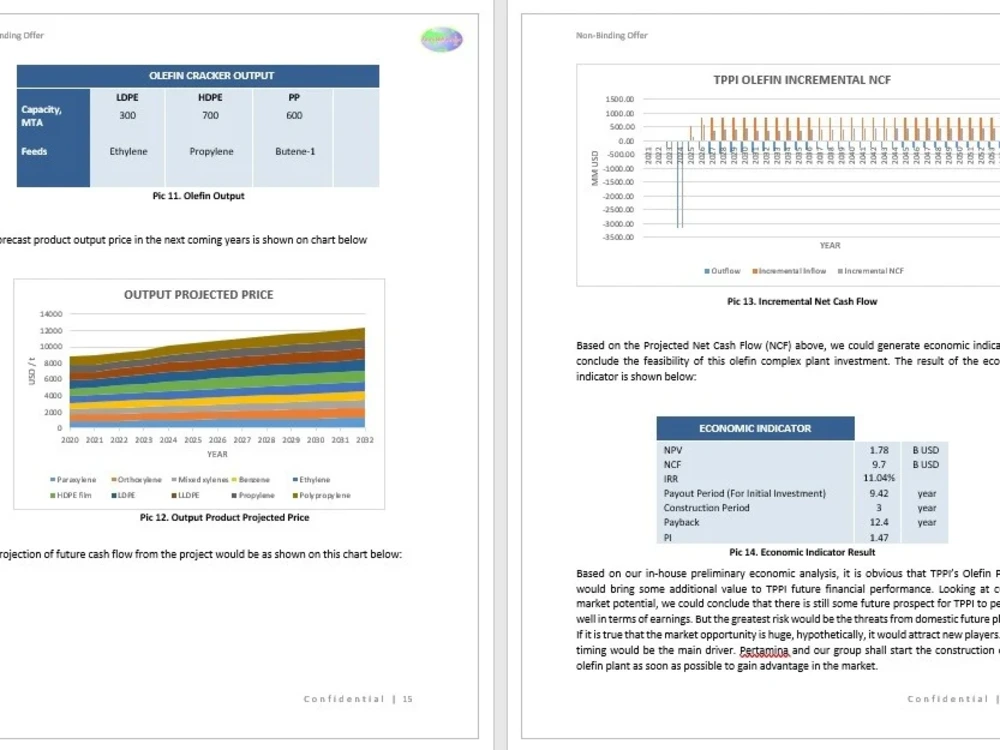This screenshot has height=750, width=1000.
Task: Click the 'Ethylene' feed cell in table
Action: pyautogui.click(x=128, y=151)
